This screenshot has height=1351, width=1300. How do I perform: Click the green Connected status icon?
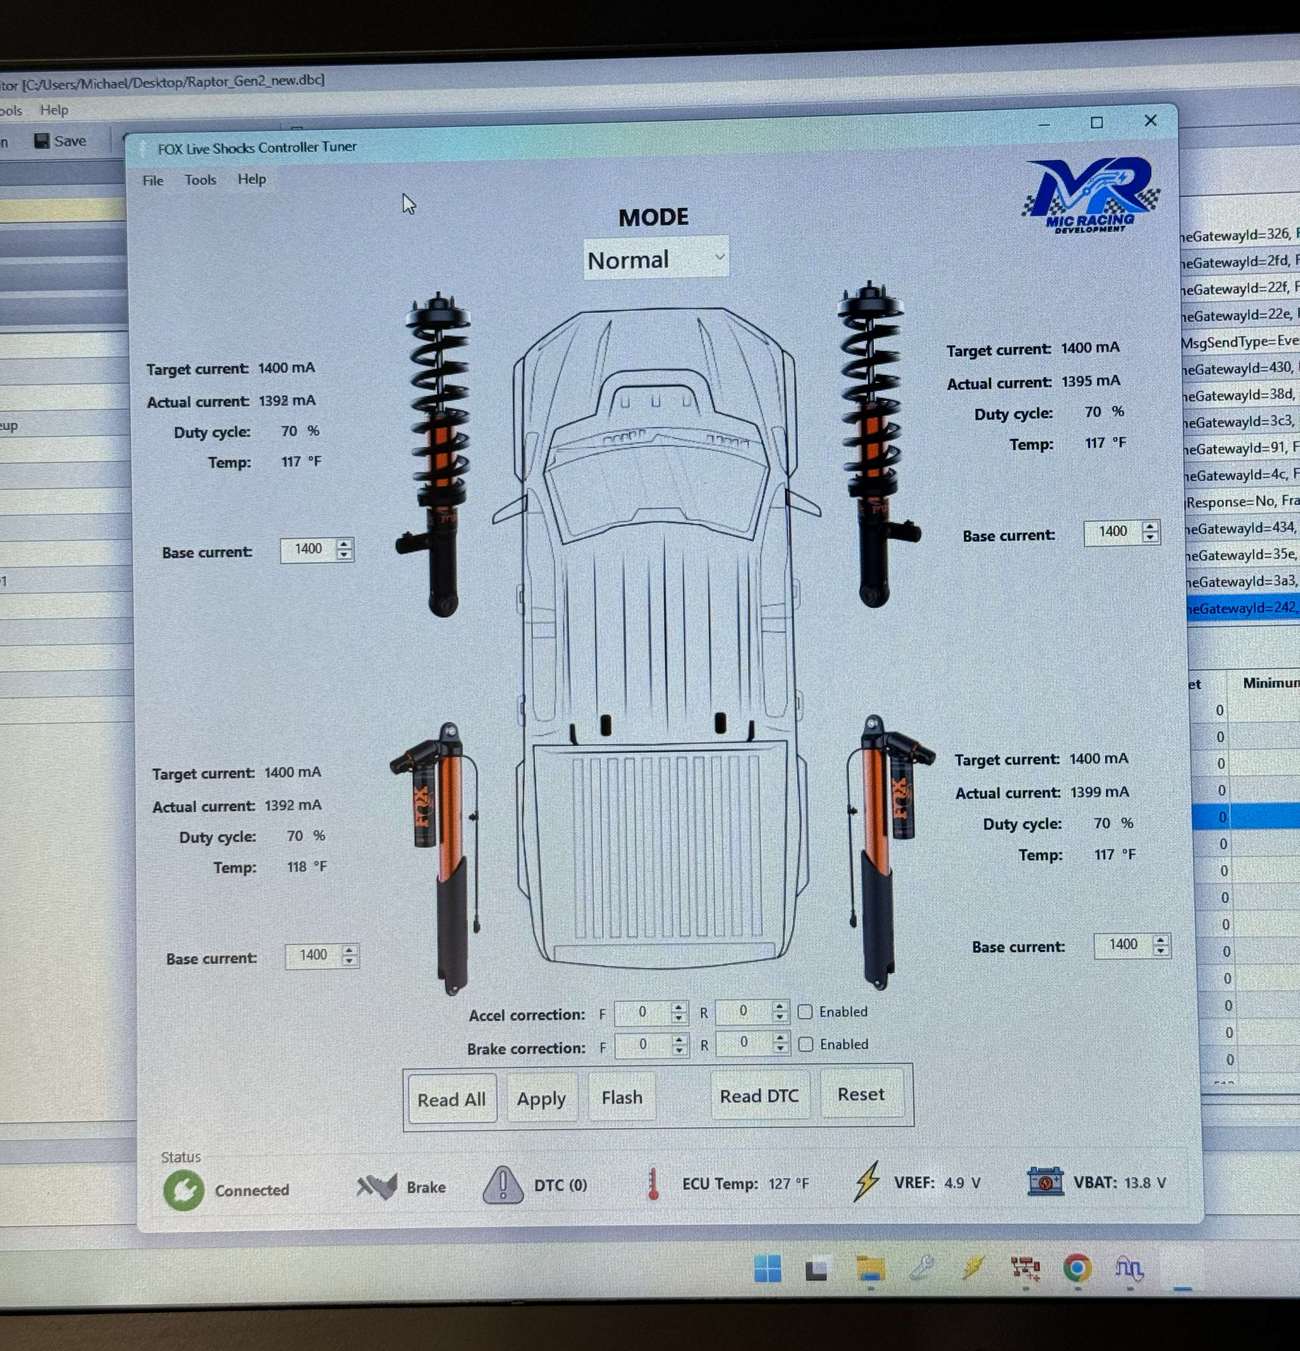[184, 1190]
